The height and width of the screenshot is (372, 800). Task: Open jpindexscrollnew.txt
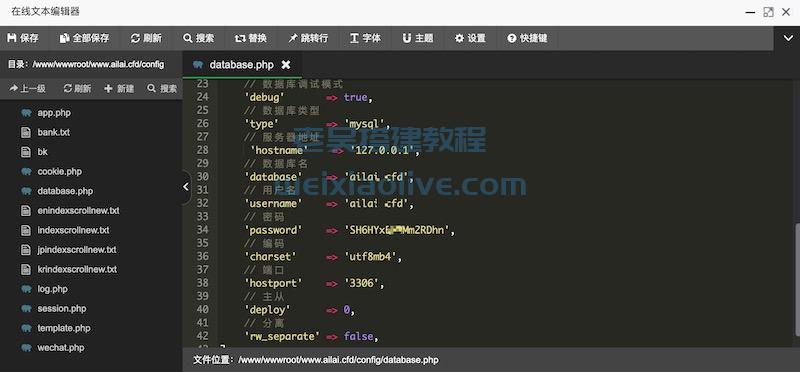coord(77,250)
